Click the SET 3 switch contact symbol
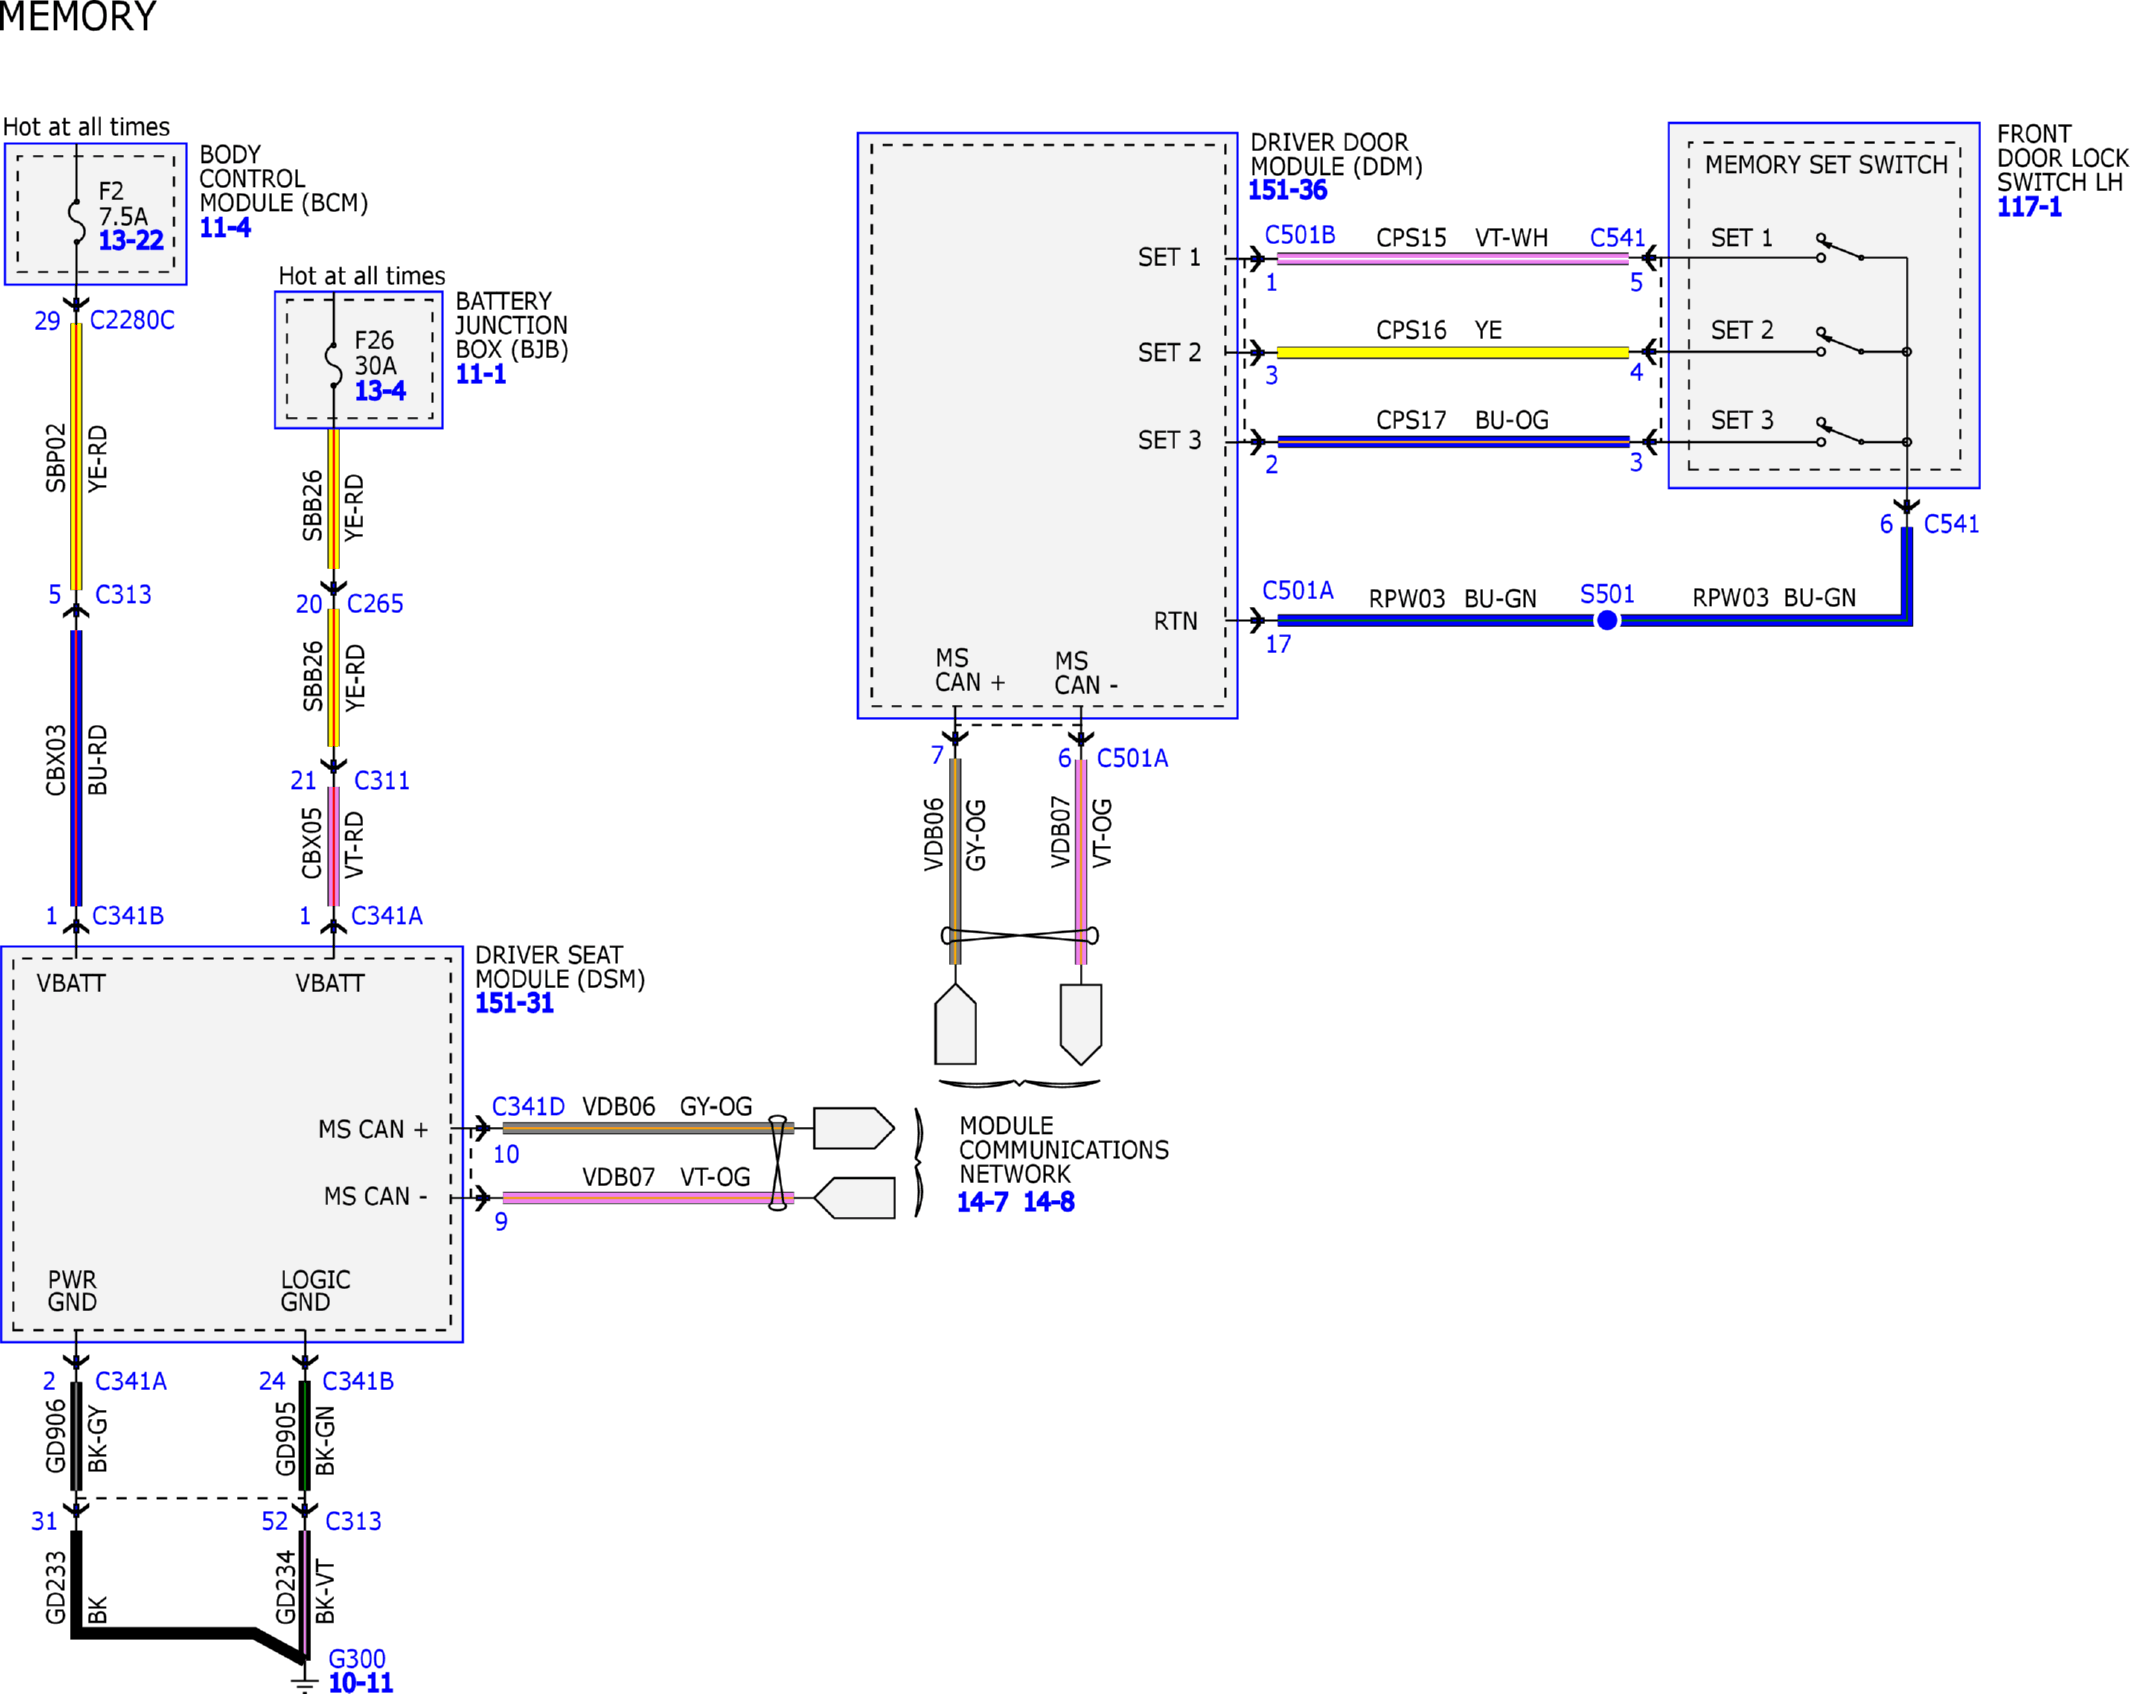2130x1694 pixels. [x=1840, y=432]
